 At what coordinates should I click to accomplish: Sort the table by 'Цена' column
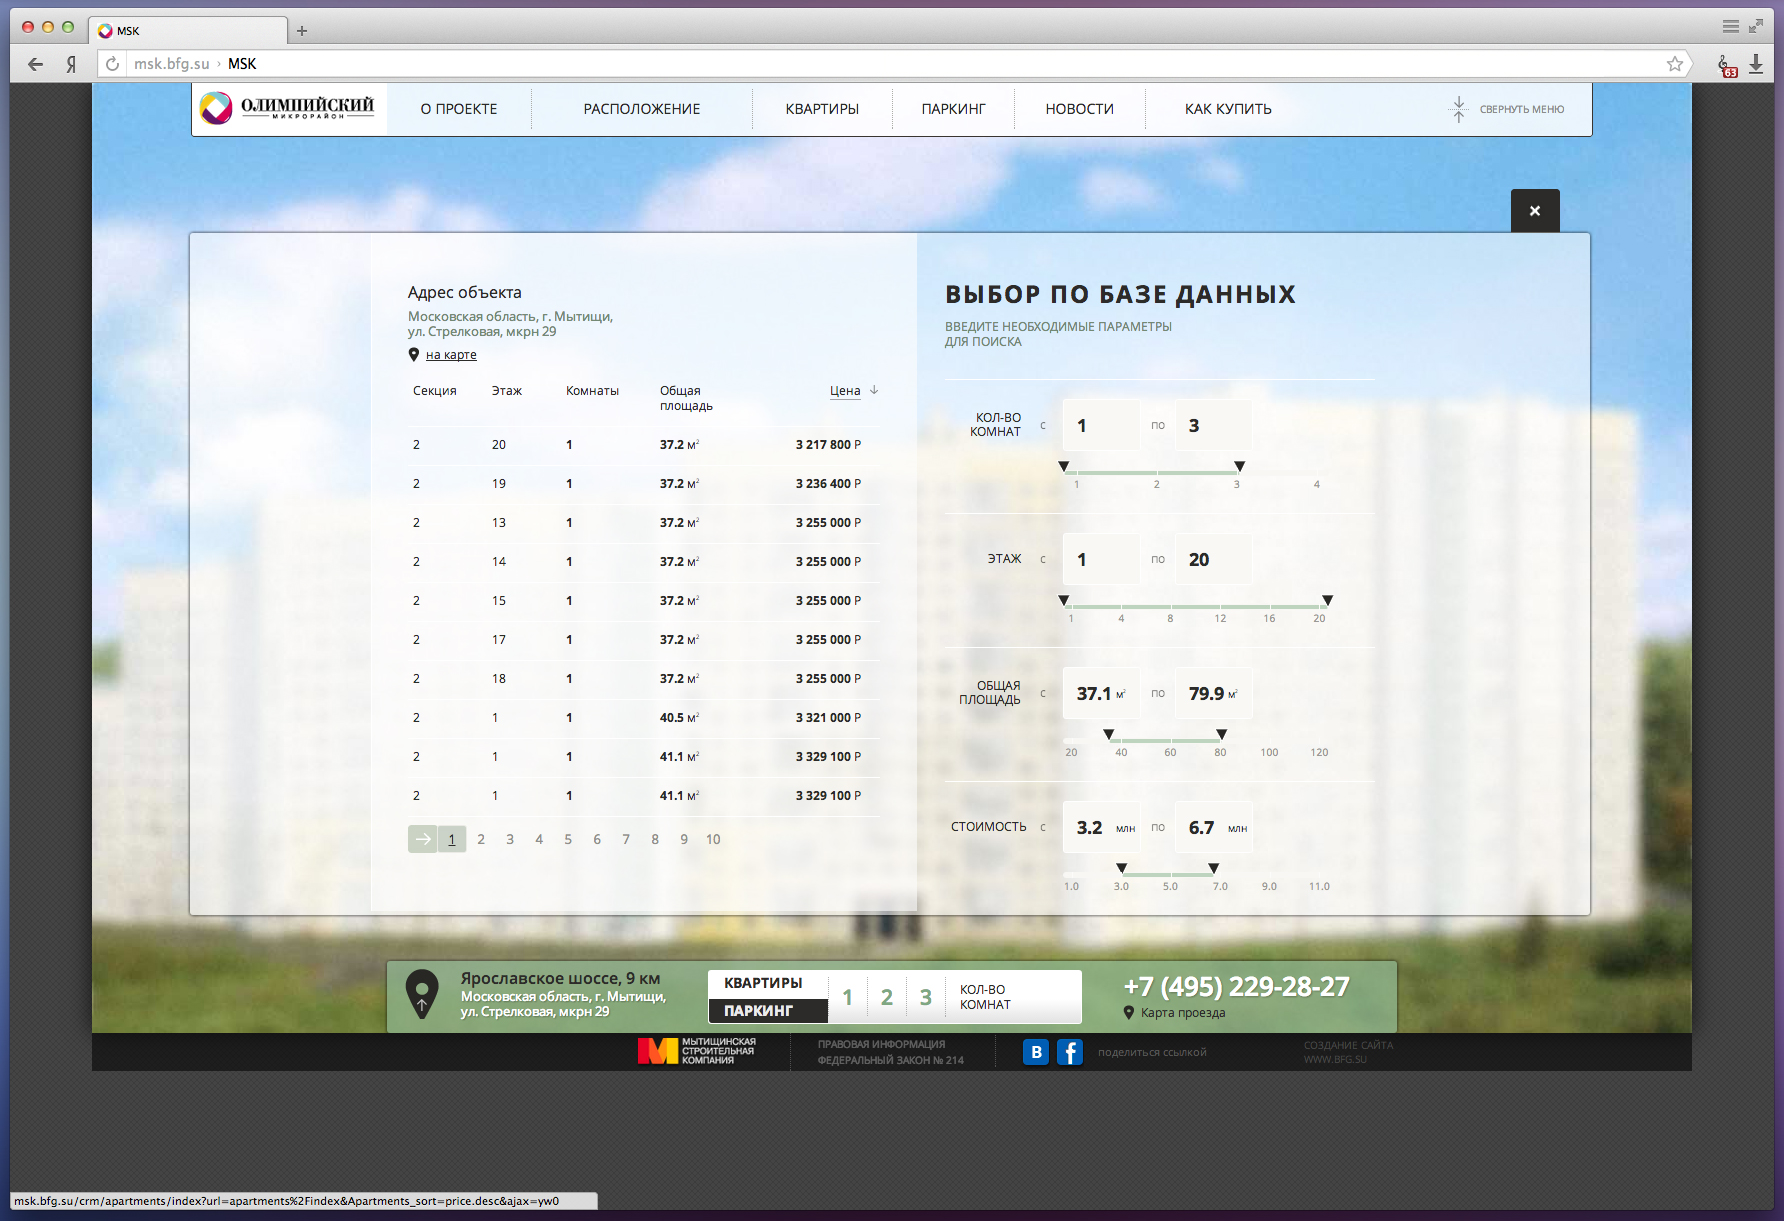click(x=845, y=391)
